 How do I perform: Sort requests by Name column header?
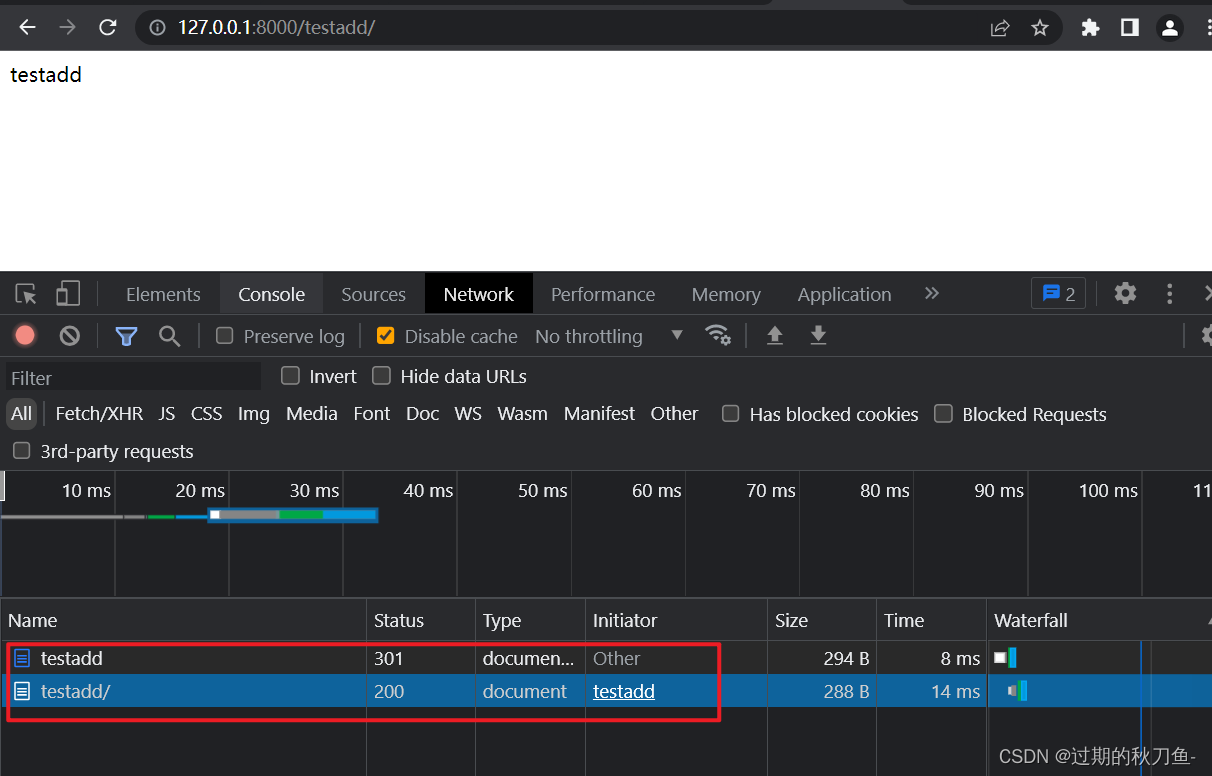coord(184,620)
